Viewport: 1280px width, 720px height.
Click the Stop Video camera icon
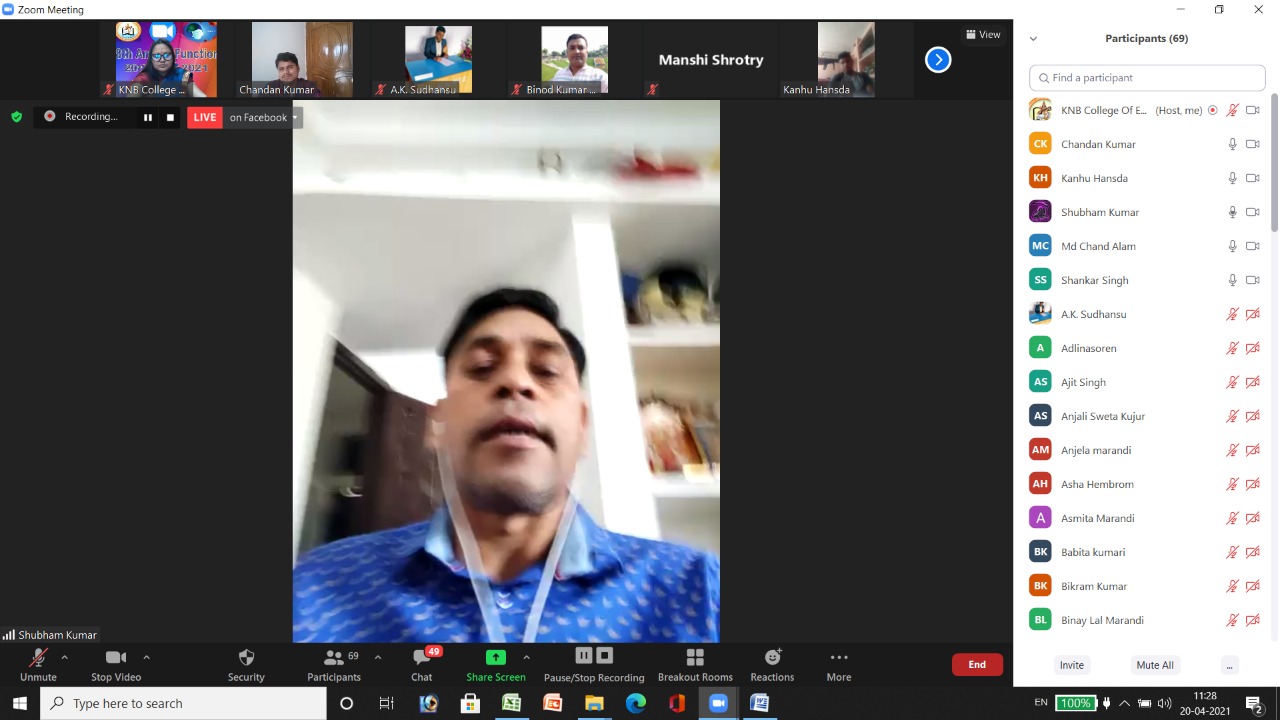click(x=116, y=657)
